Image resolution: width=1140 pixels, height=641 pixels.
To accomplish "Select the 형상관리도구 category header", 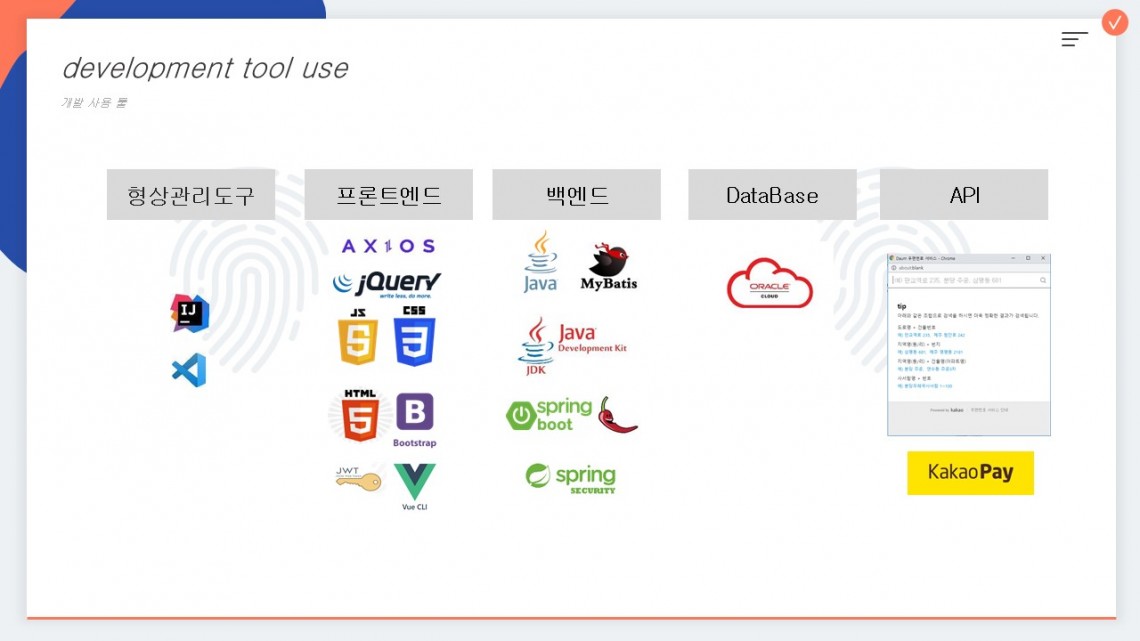I will click(191, 195).
